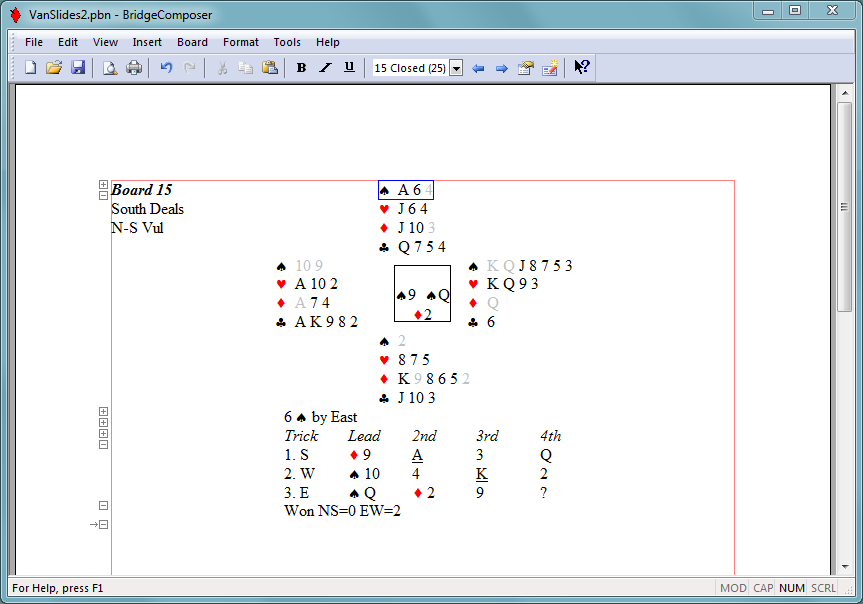The height and width of the screenshot is (604, 863).
Task: Click the context Help pointer icon
Action: pos(581,68)
